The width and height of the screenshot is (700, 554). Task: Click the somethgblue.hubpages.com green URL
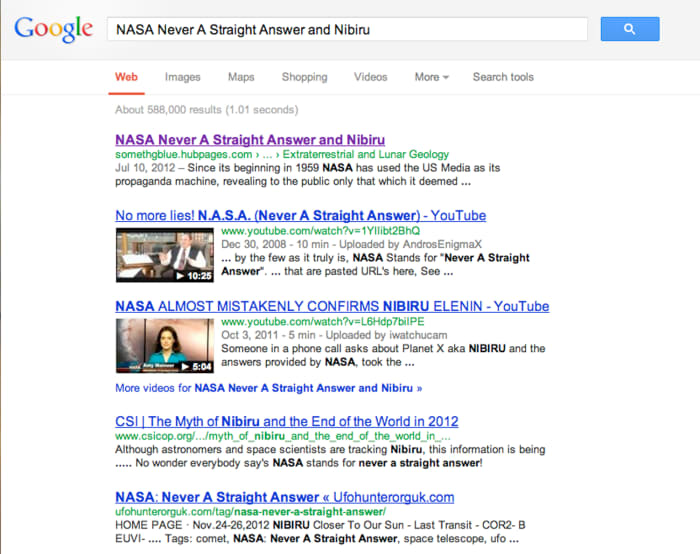183,154
